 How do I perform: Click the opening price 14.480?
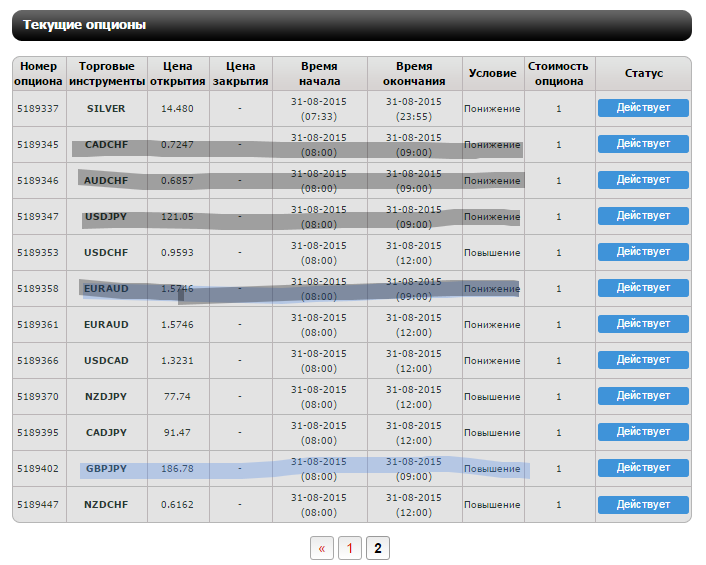[177, 108]
